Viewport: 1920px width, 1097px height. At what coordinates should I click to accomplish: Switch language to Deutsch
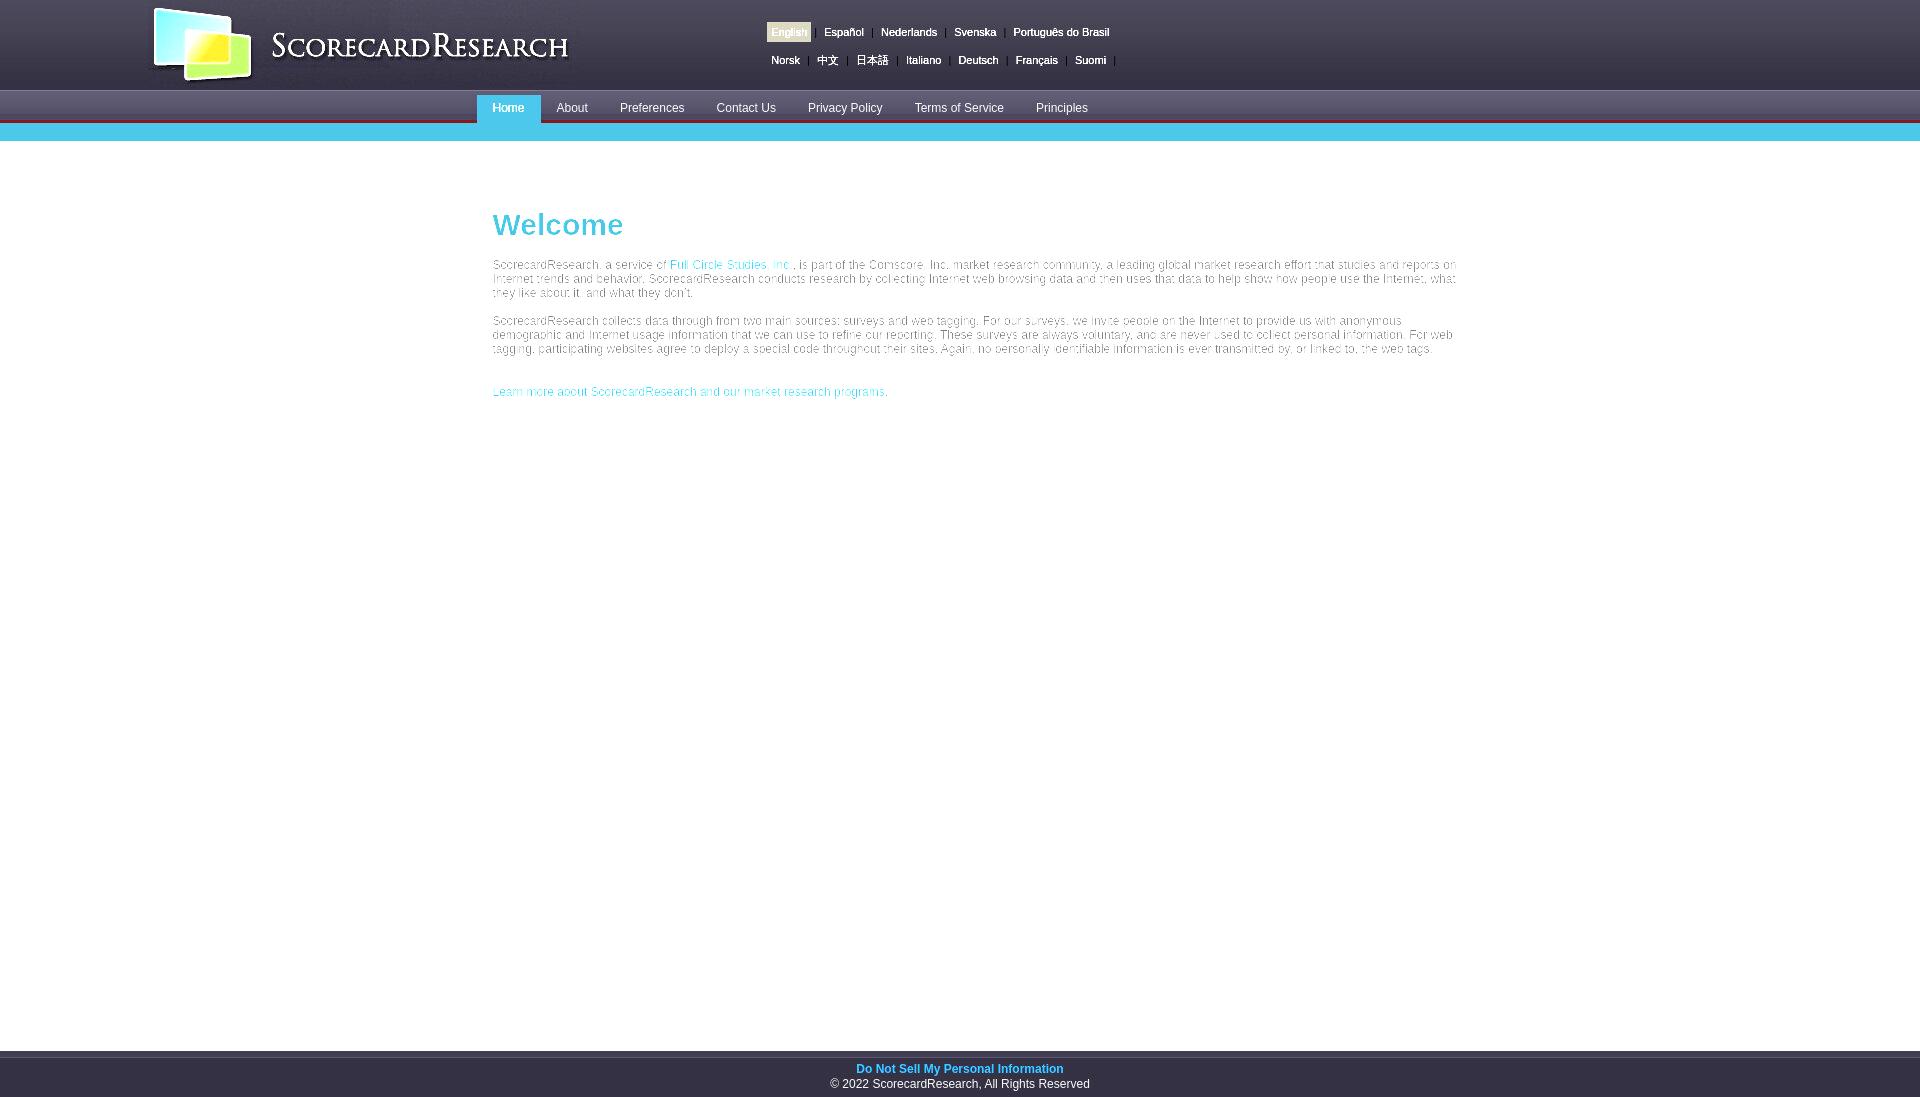(978, 60)
